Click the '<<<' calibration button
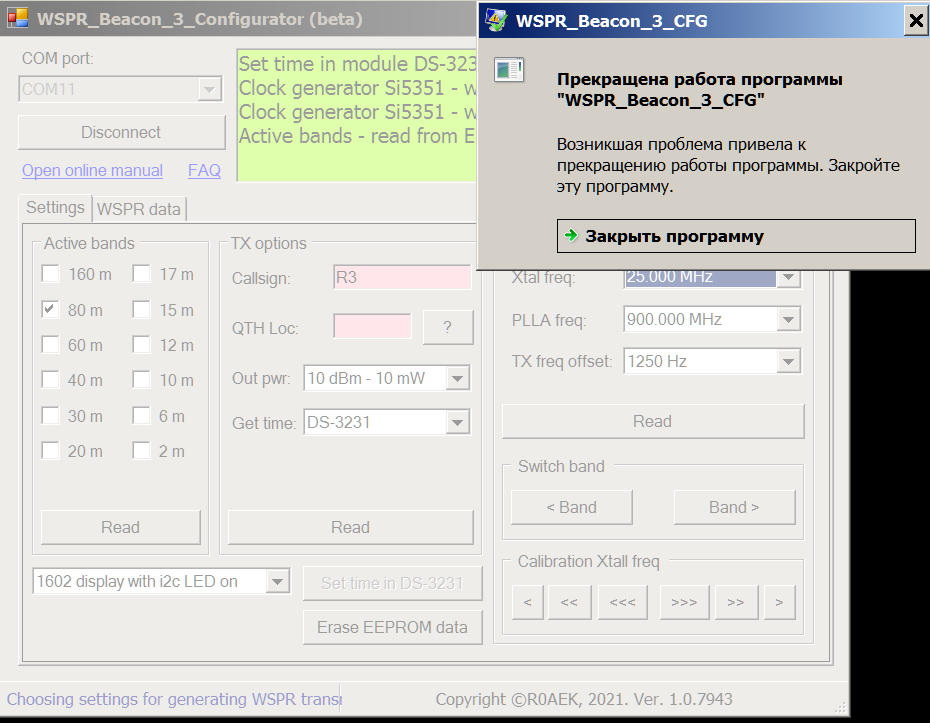This screenshot has height=723, width=930. [x=623, y=602]
